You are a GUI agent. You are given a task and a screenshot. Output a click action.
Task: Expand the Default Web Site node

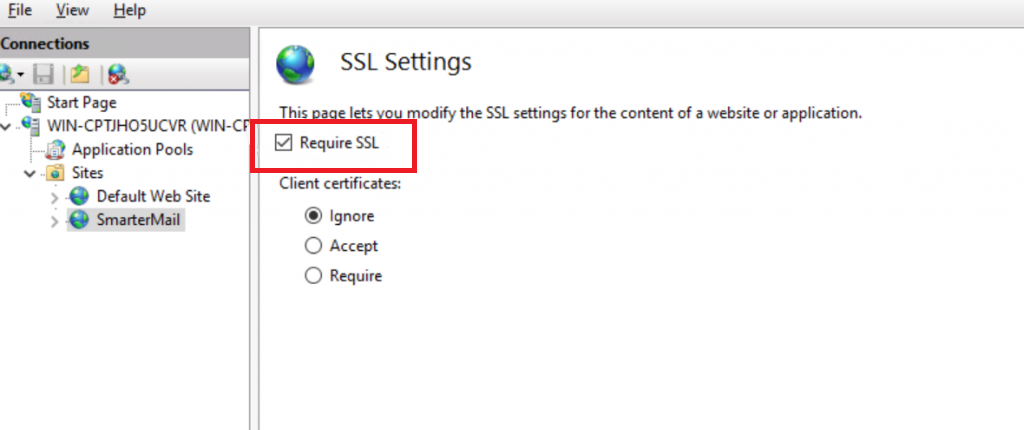click(x=54, y=197)
